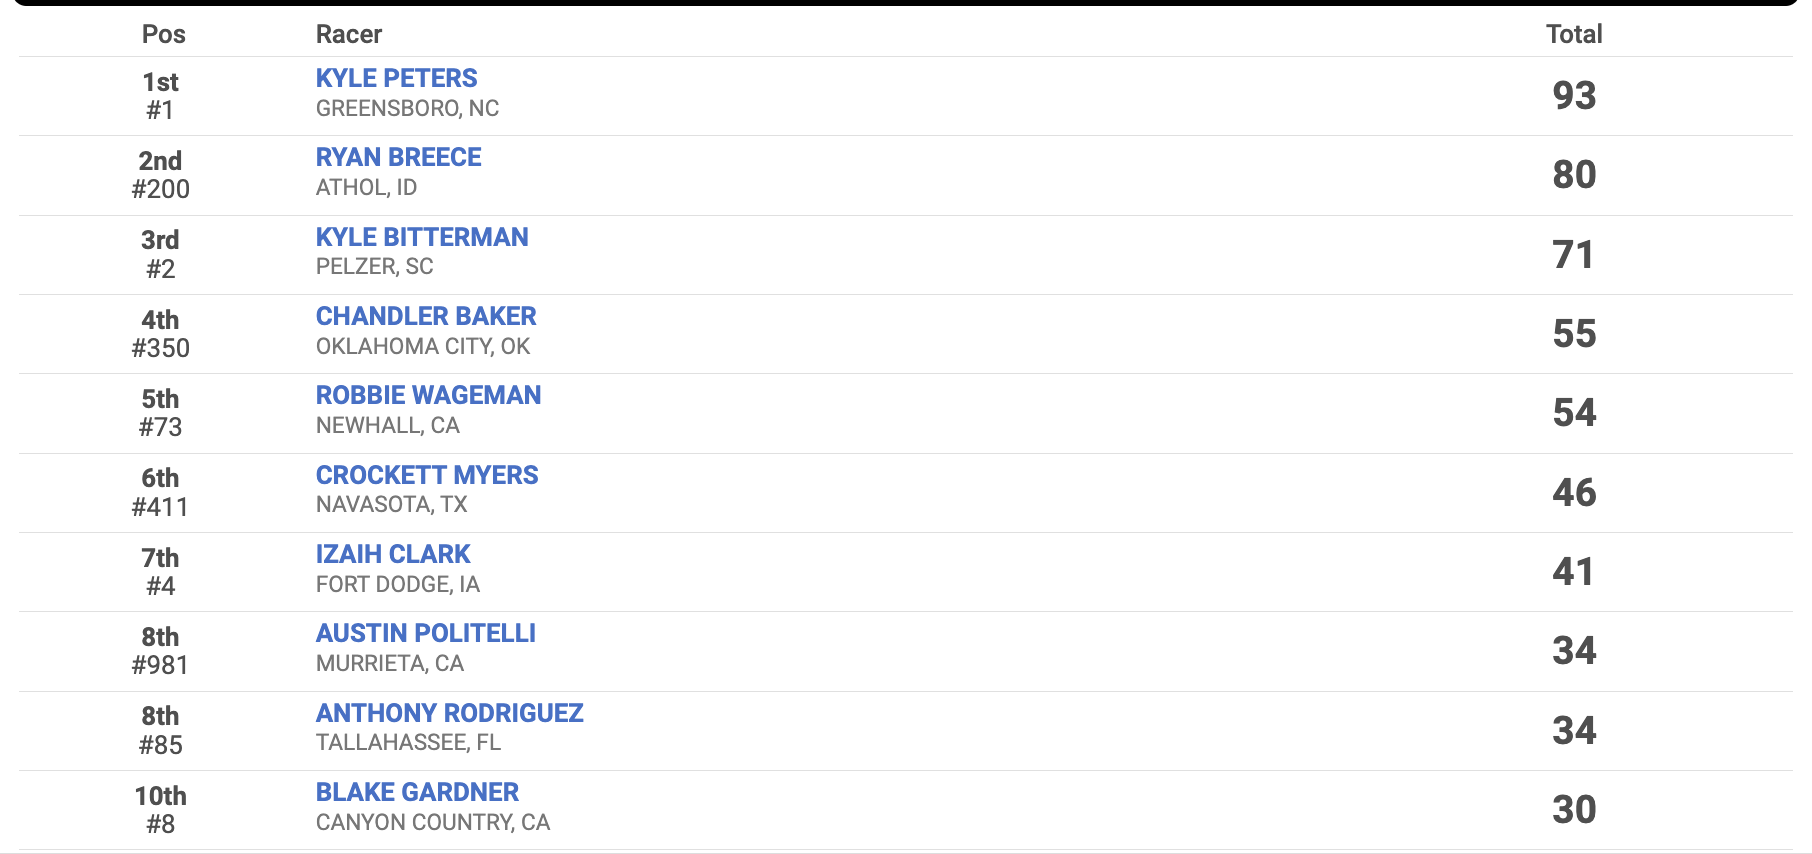Click the Pos column header
Viewport: 1812px width, 854px height.
pyautogui.click(x=163, y=34)
